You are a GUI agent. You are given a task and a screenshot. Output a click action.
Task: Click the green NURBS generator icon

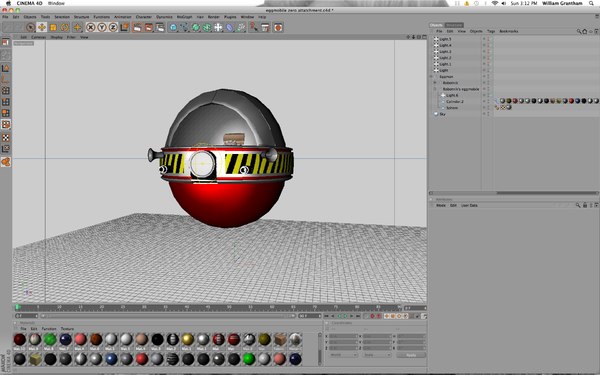196,27
